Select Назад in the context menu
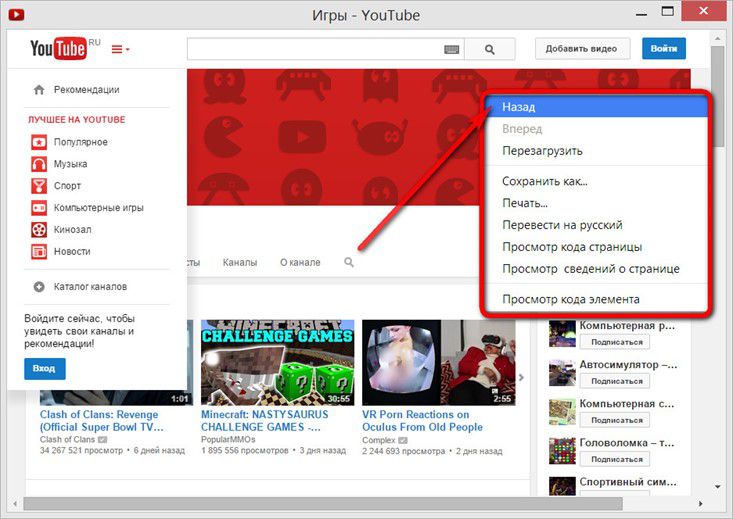The height and width of the screenshot is (519, 733). click(x=597, y=107)
